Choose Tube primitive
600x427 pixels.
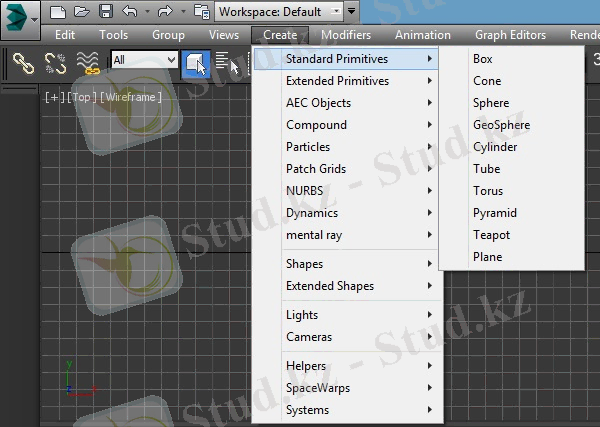(512, 169)
